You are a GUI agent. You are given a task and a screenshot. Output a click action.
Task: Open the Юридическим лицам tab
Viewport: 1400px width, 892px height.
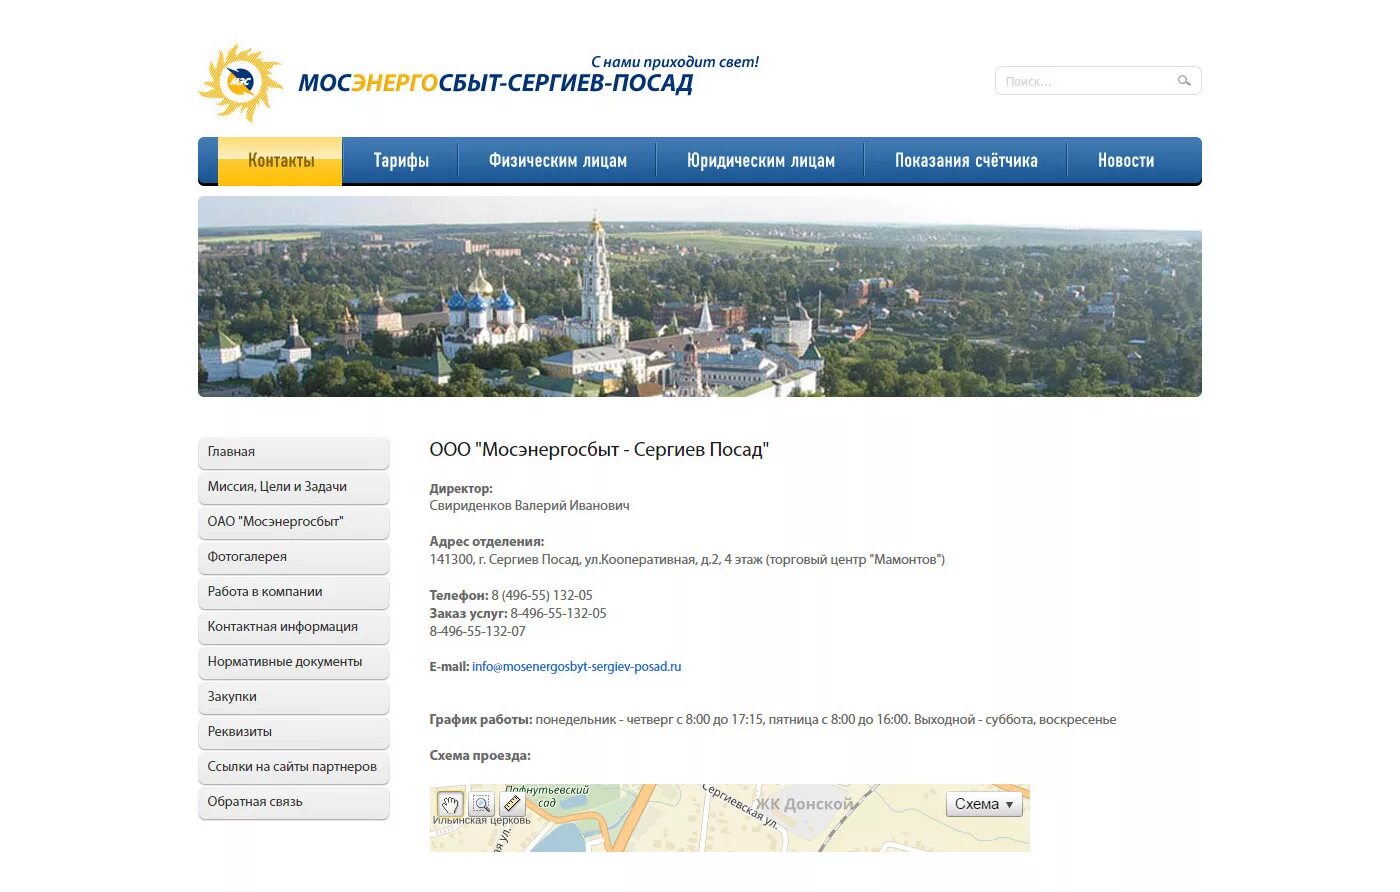coord(761,161)
